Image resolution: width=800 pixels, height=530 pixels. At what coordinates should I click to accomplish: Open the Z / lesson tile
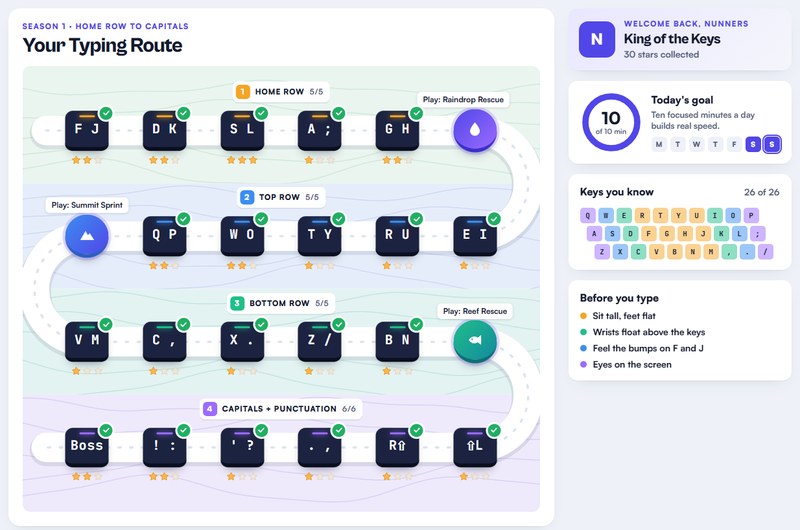point(319,341)
